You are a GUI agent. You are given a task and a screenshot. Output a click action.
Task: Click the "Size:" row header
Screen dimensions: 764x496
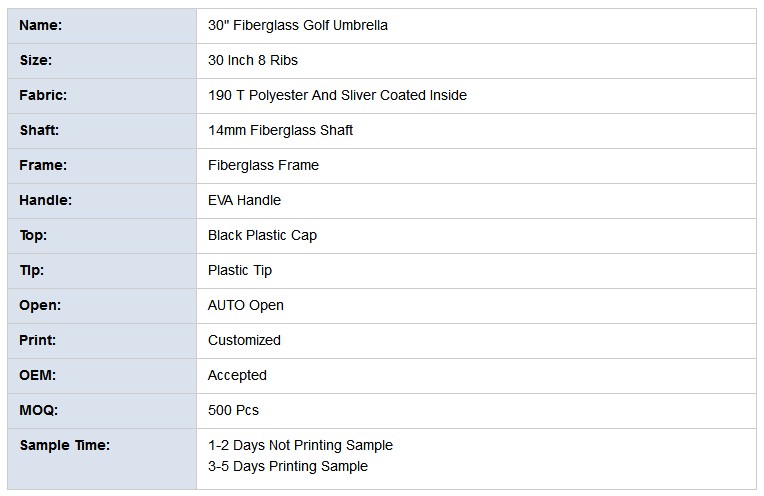(x=102, y=61)
